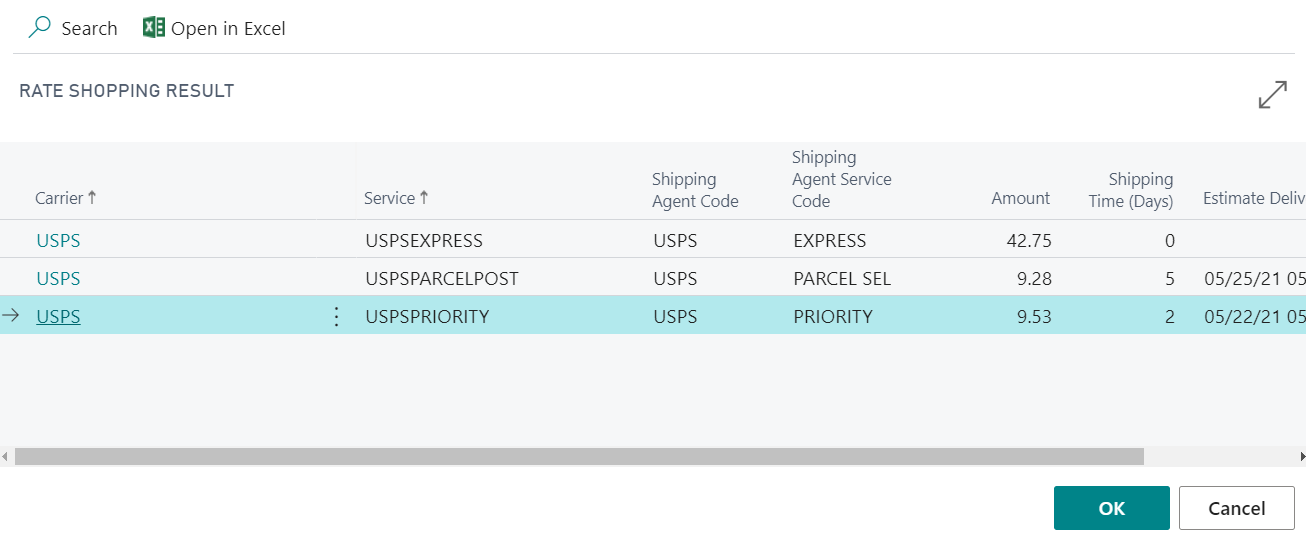The width and height of the screenshot is (1306, 542).
Task: Click the Excel icon in toolbar
Action: coord(154,28)
